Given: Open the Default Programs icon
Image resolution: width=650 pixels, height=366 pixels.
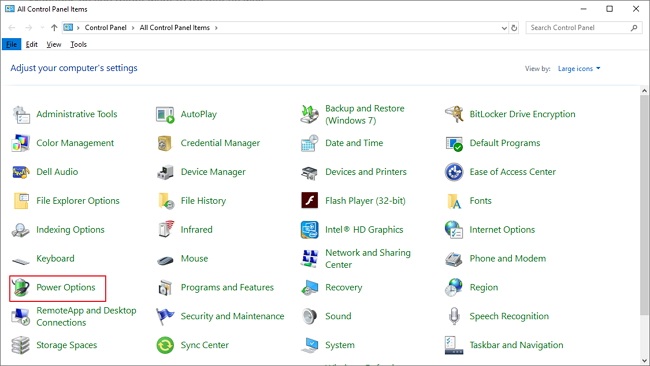Looking at the screenshot, I should coord(454,143).
